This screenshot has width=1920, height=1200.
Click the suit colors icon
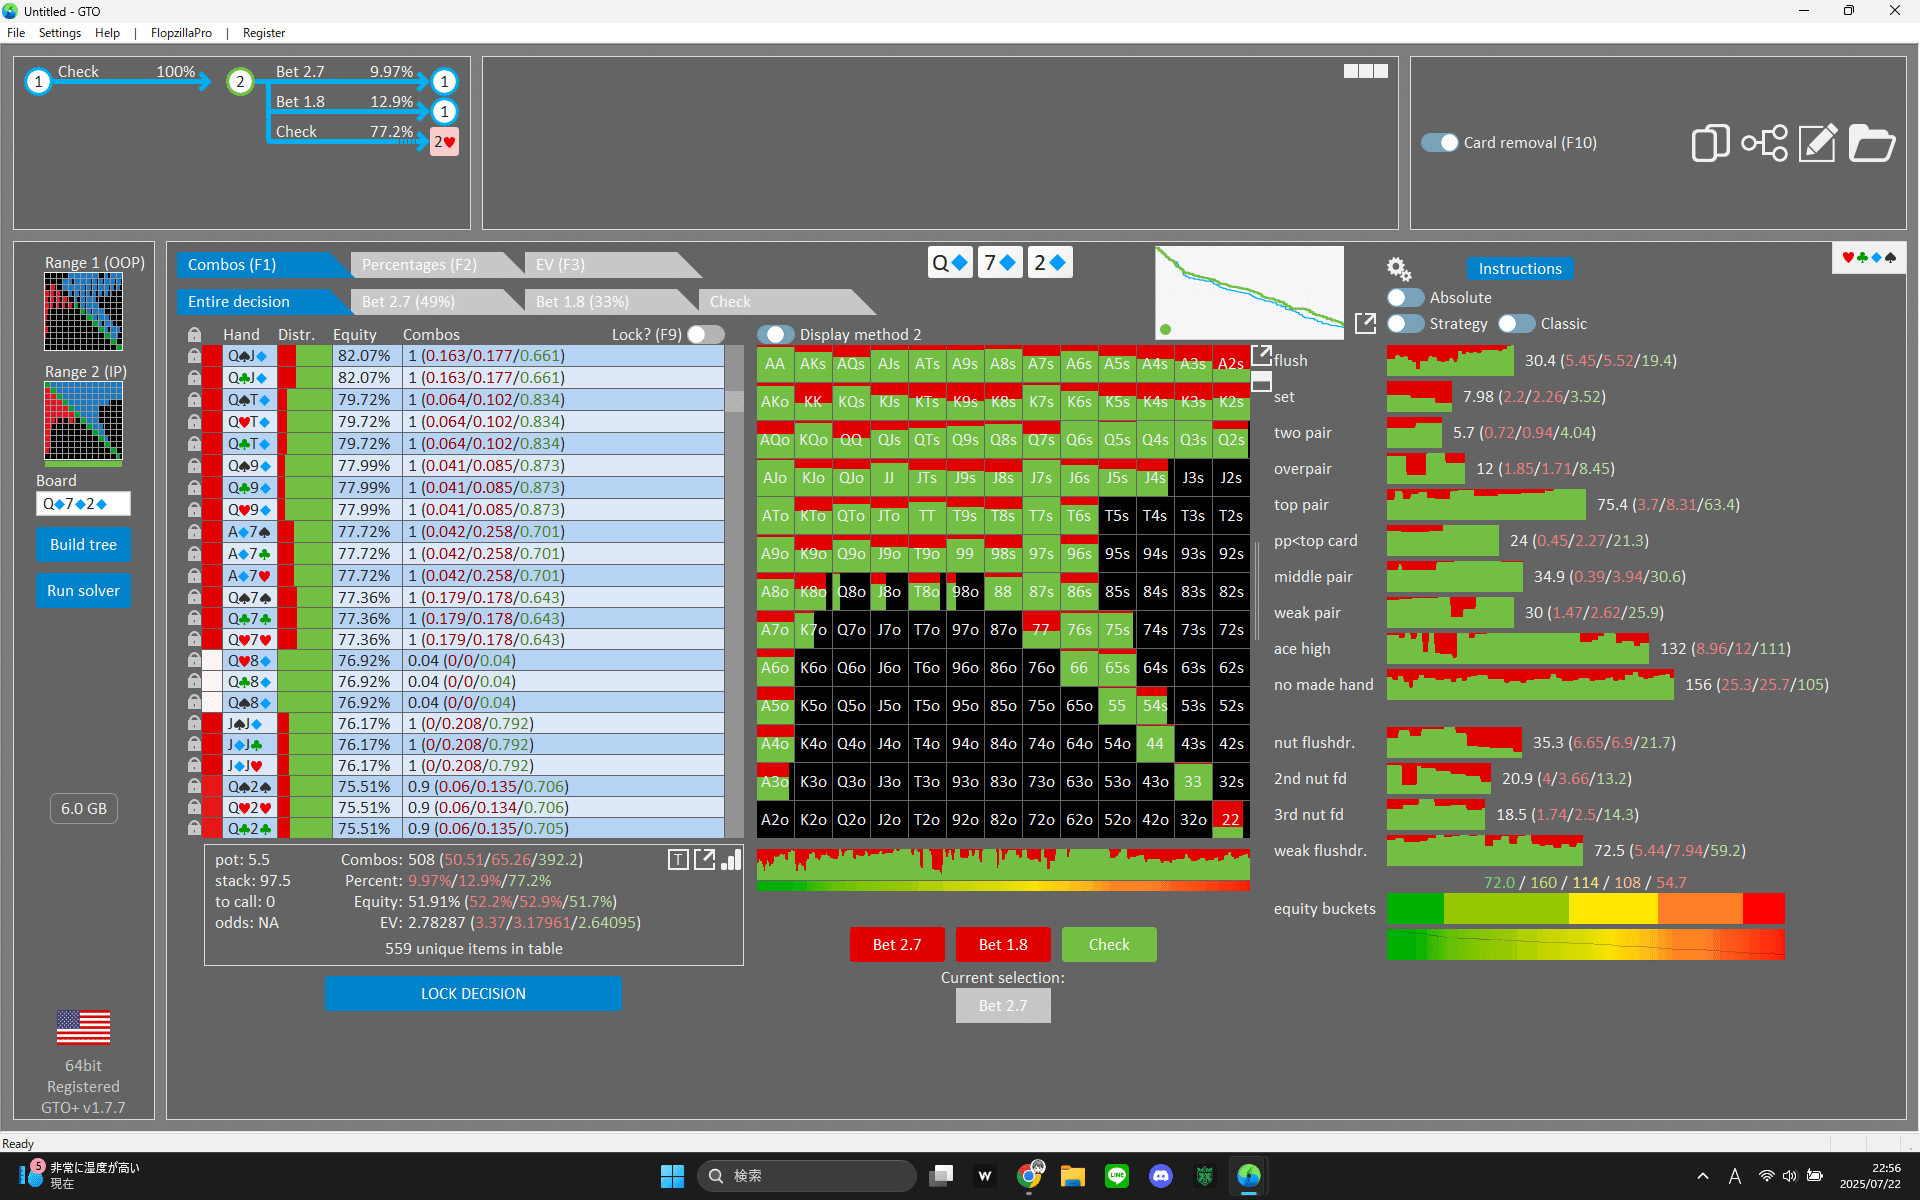(1869, 258)
